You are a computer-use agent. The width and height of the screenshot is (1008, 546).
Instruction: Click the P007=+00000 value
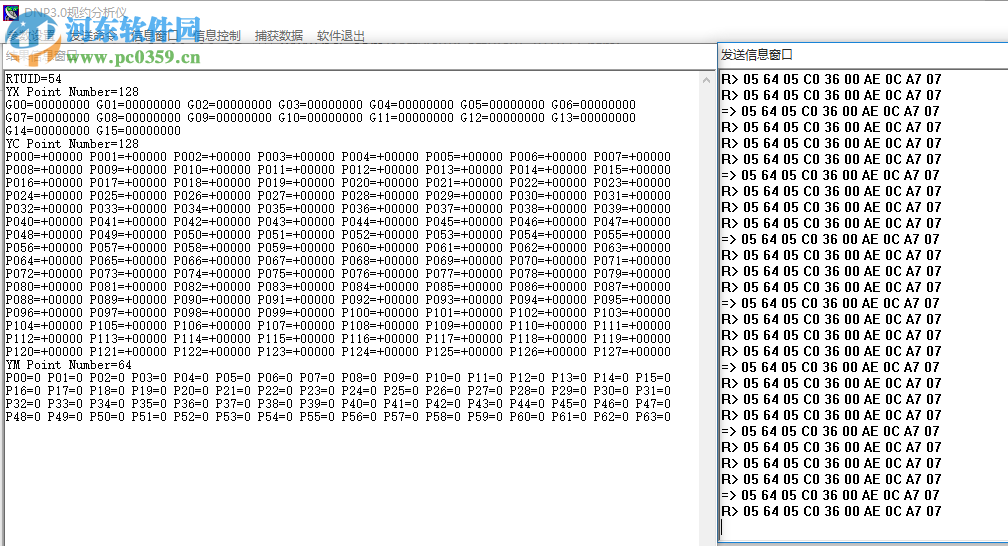click(x=632, y=157)
